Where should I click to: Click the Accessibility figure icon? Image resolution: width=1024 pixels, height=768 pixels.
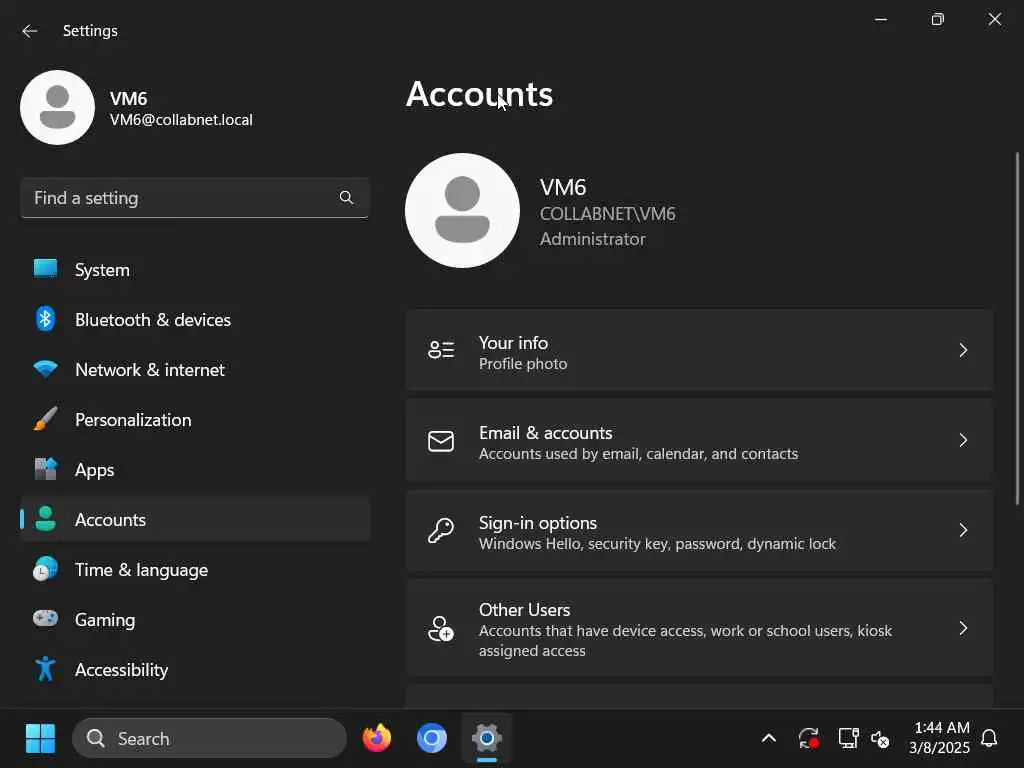tap(45, 669)
